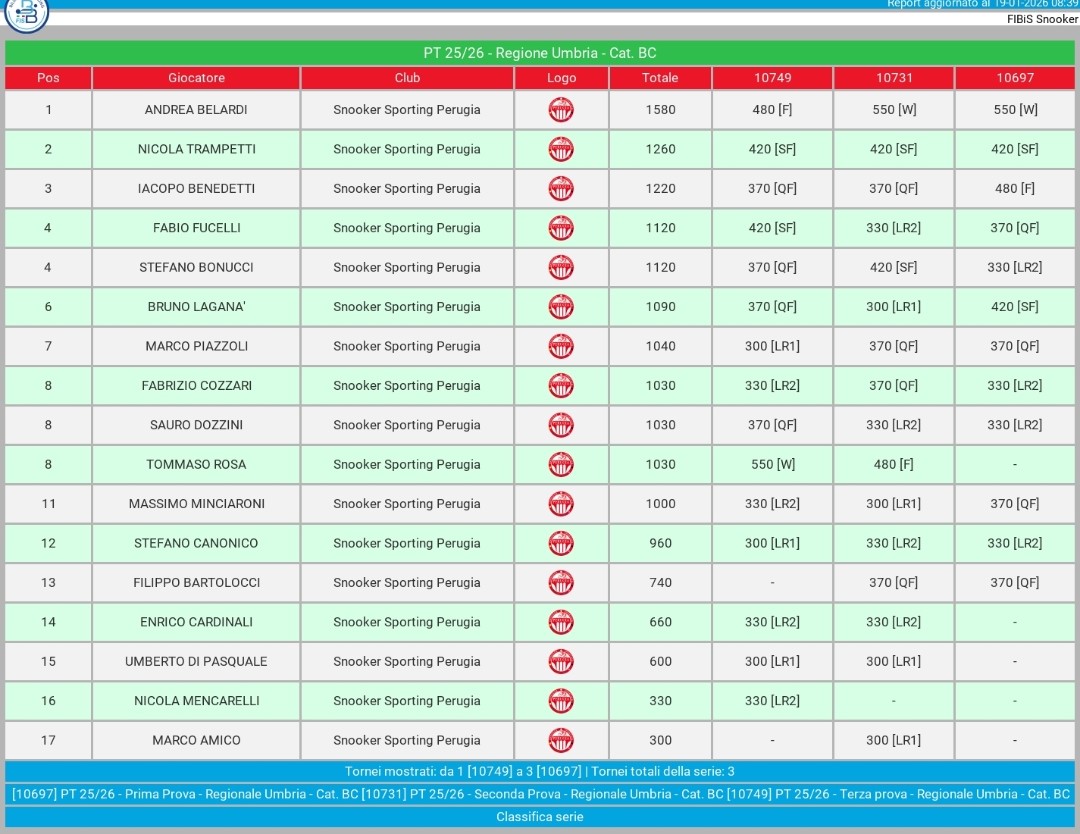Screen dimensions: 1080x834
Task: Click the FIBiS logo in top-left corner
Action: (26, 14)
